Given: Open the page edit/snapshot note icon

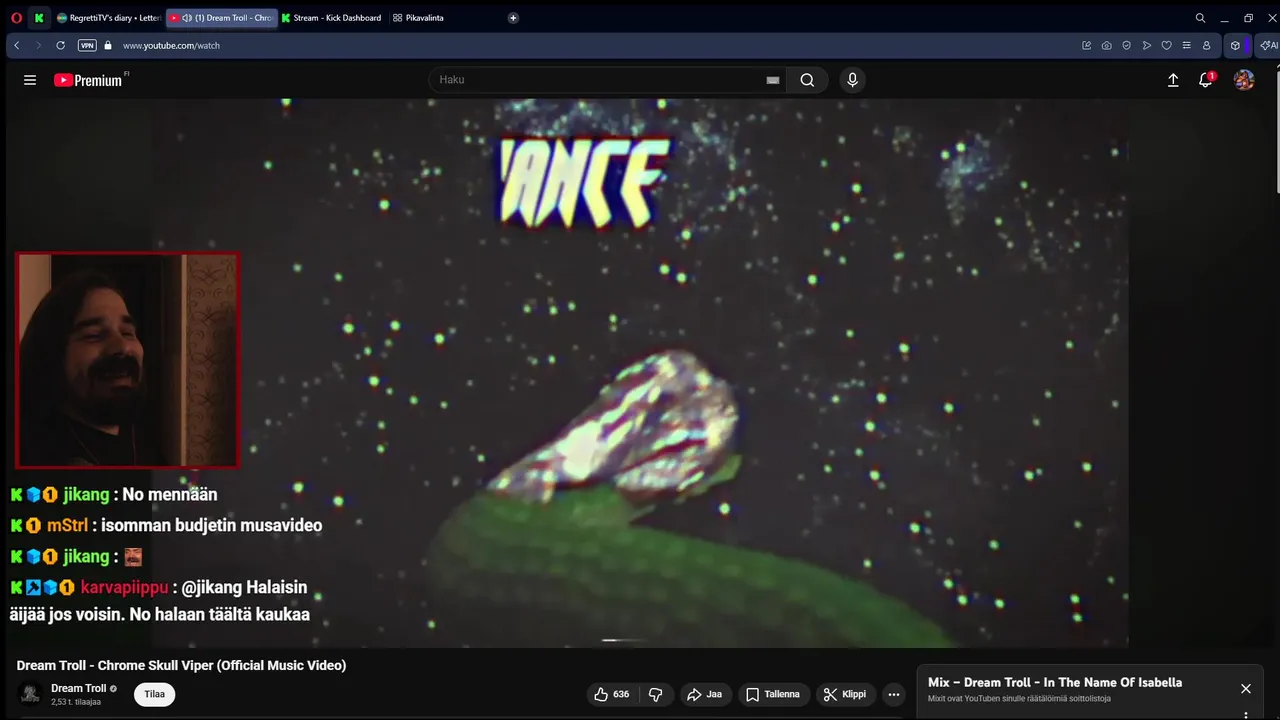Looking at the screenshot, I should (1087, 45).
